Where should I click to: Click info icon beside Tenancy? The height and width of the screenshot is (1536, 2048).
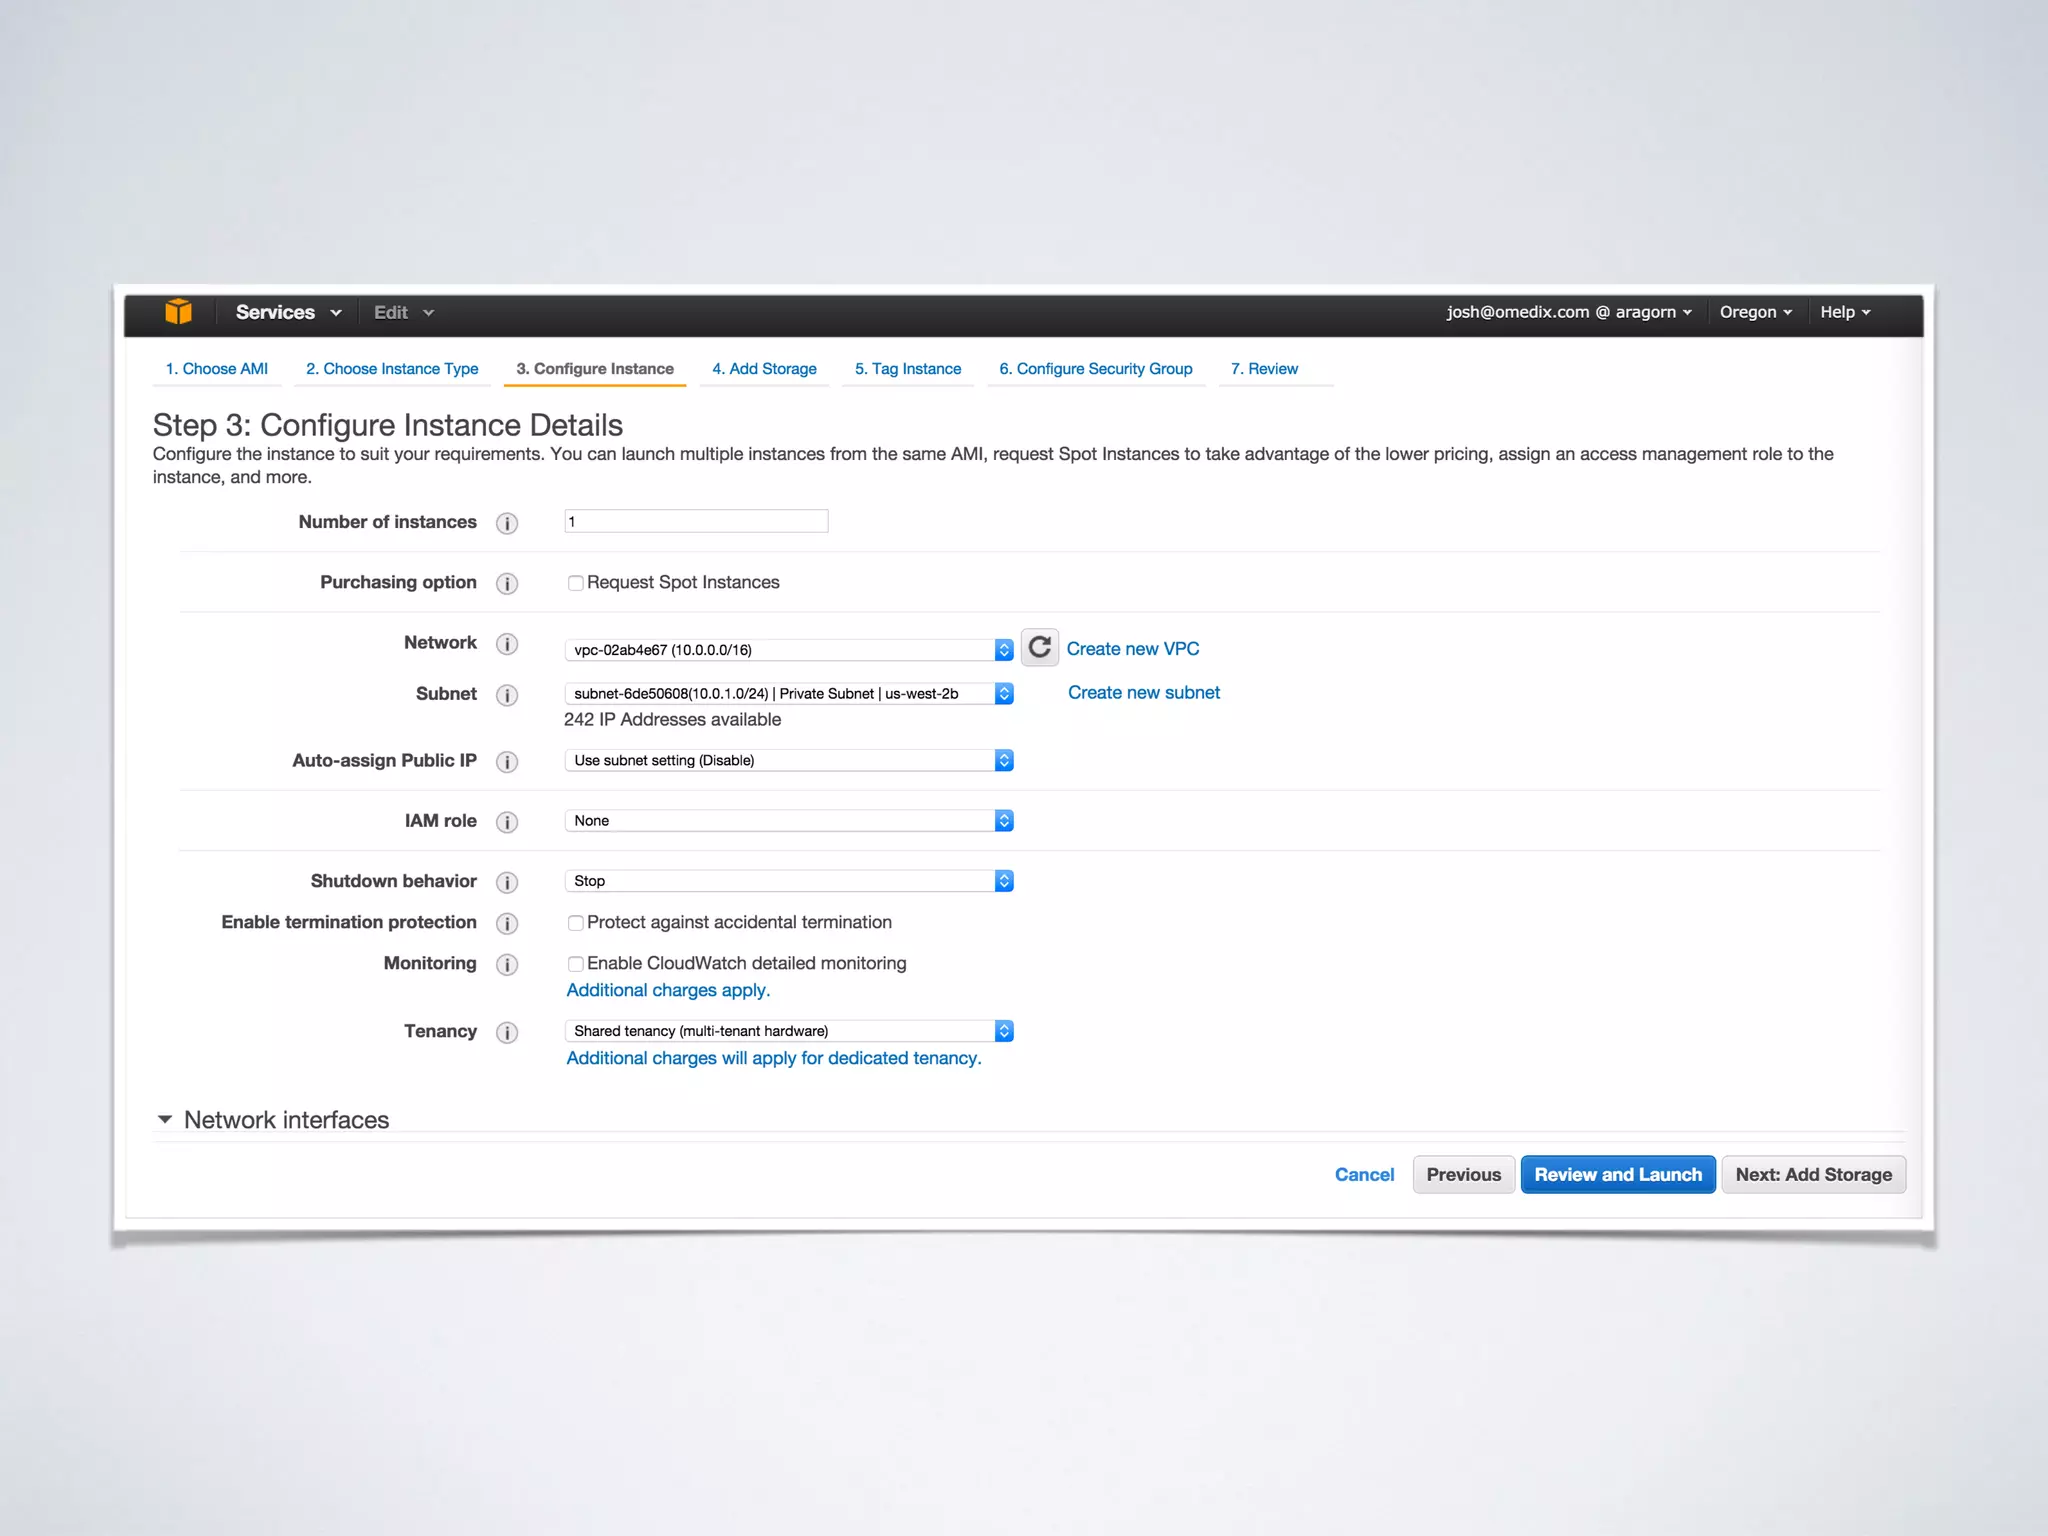[x=507, y=1033]
